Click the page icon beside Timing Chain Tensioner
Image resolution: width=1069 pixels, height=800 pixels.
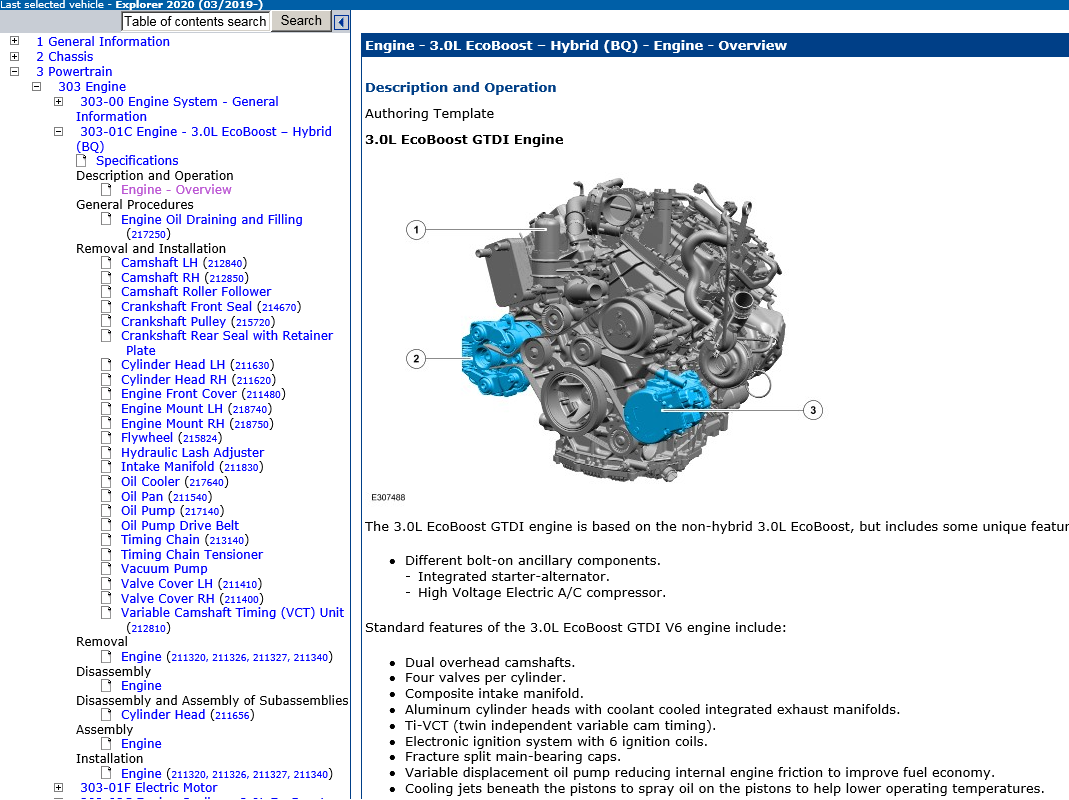(x=107, y=555)
